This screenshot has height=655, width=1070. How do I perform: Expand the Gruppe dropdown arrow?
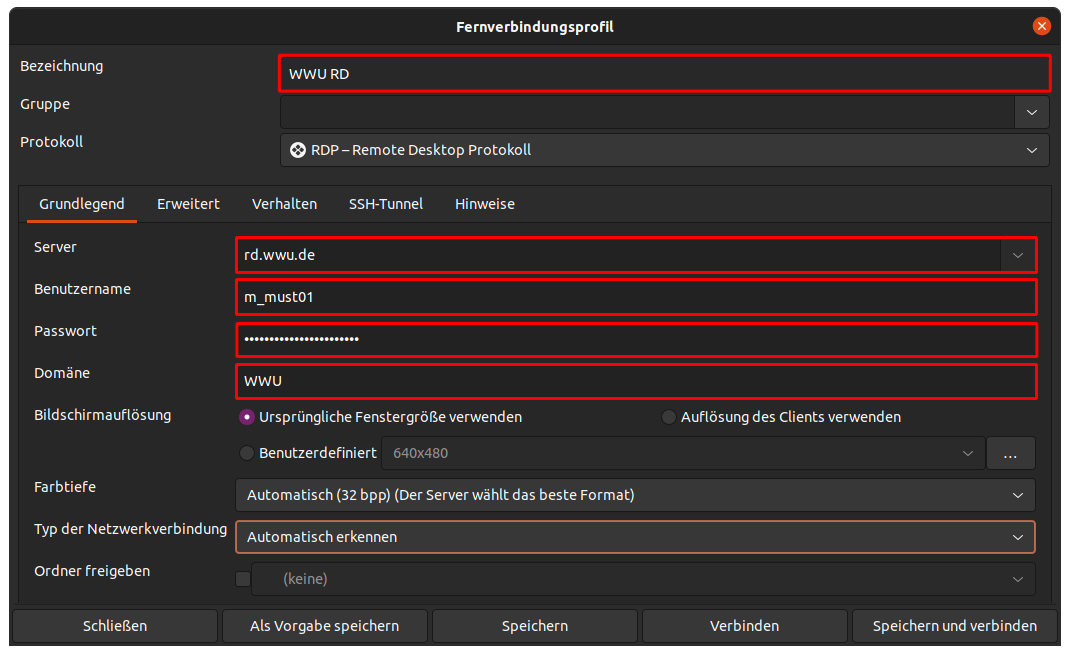[1031, 112]
